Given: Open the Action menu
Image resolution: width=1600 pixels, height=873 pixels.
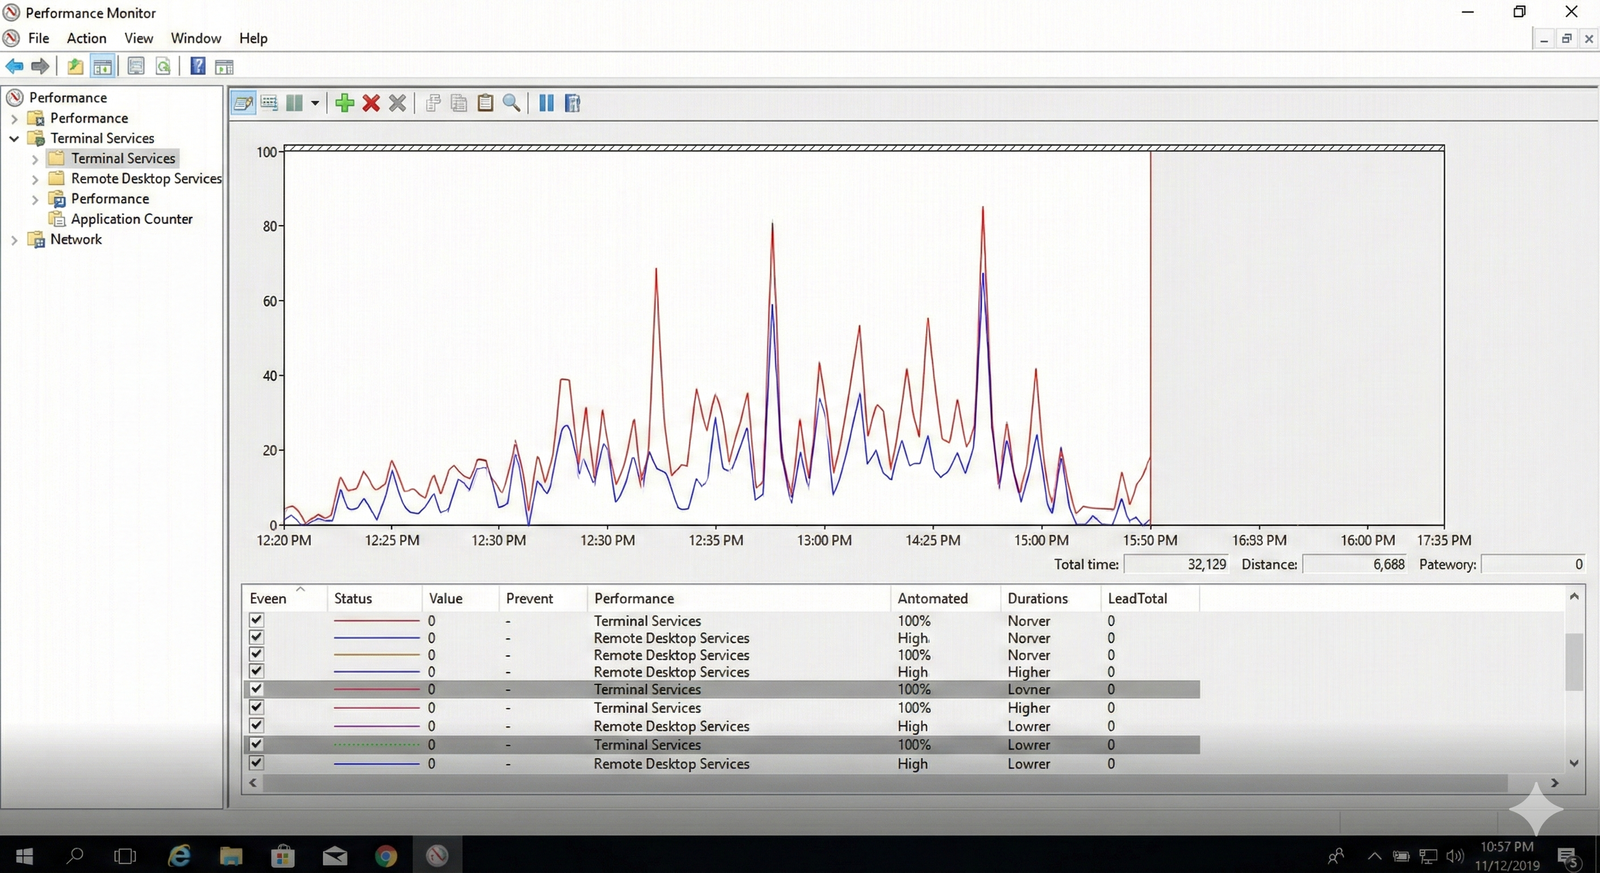Looking at the screenshot, I should click(86, 38).
